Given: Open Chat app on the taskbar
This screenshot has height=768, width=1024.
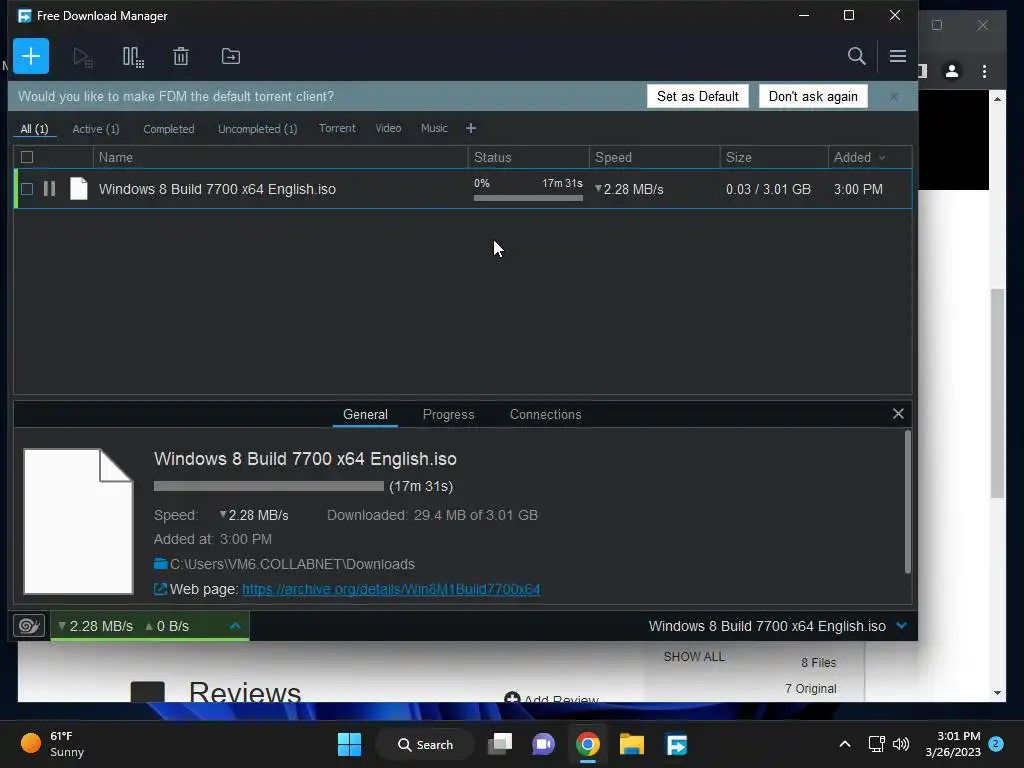Looking at the screenshot, I should click(x=543, y=744).
